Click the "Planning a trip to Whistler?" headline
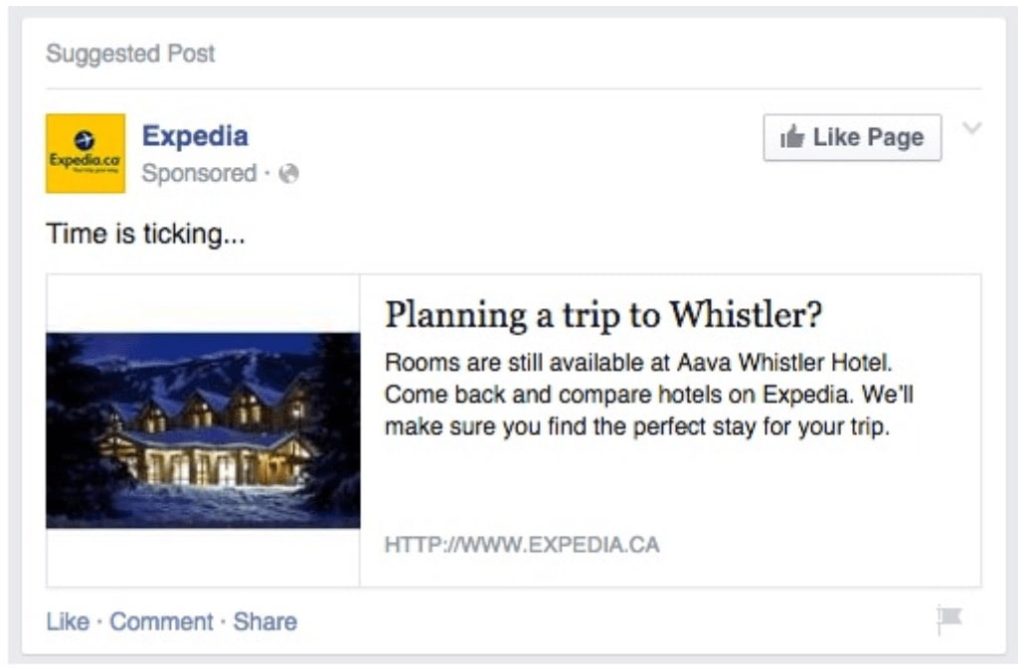Viewport: 1024px width, 670px height. (603, 315)
